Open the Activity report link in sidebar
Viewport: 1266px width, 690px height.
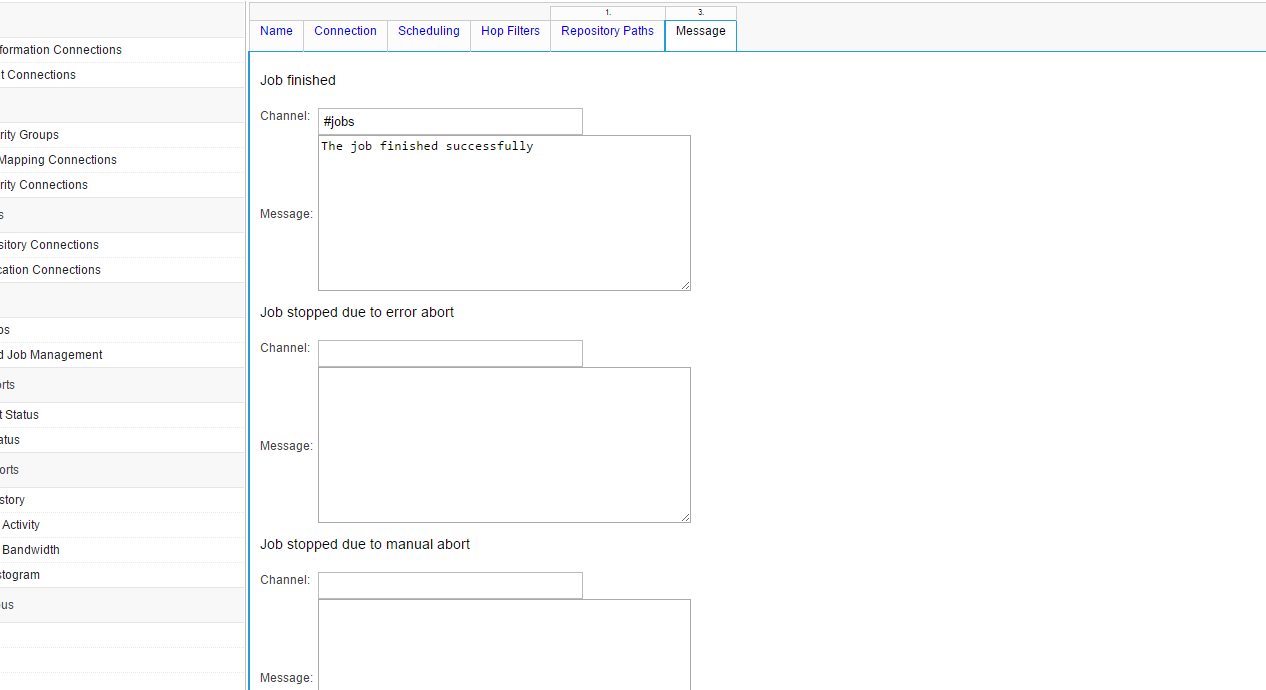tap(21, 525)
